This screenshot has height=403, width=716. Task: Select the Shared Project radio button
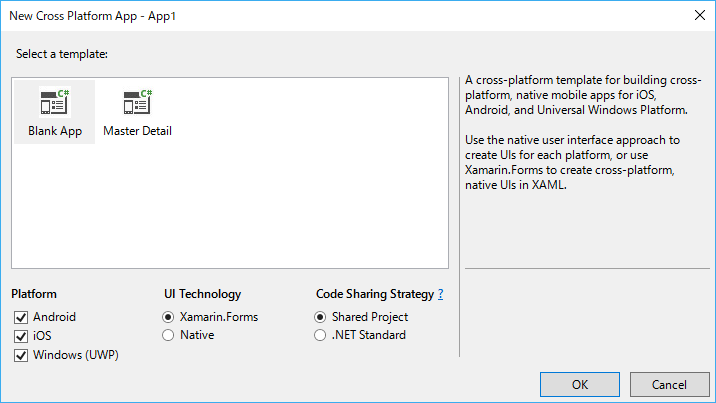(320, 317)
